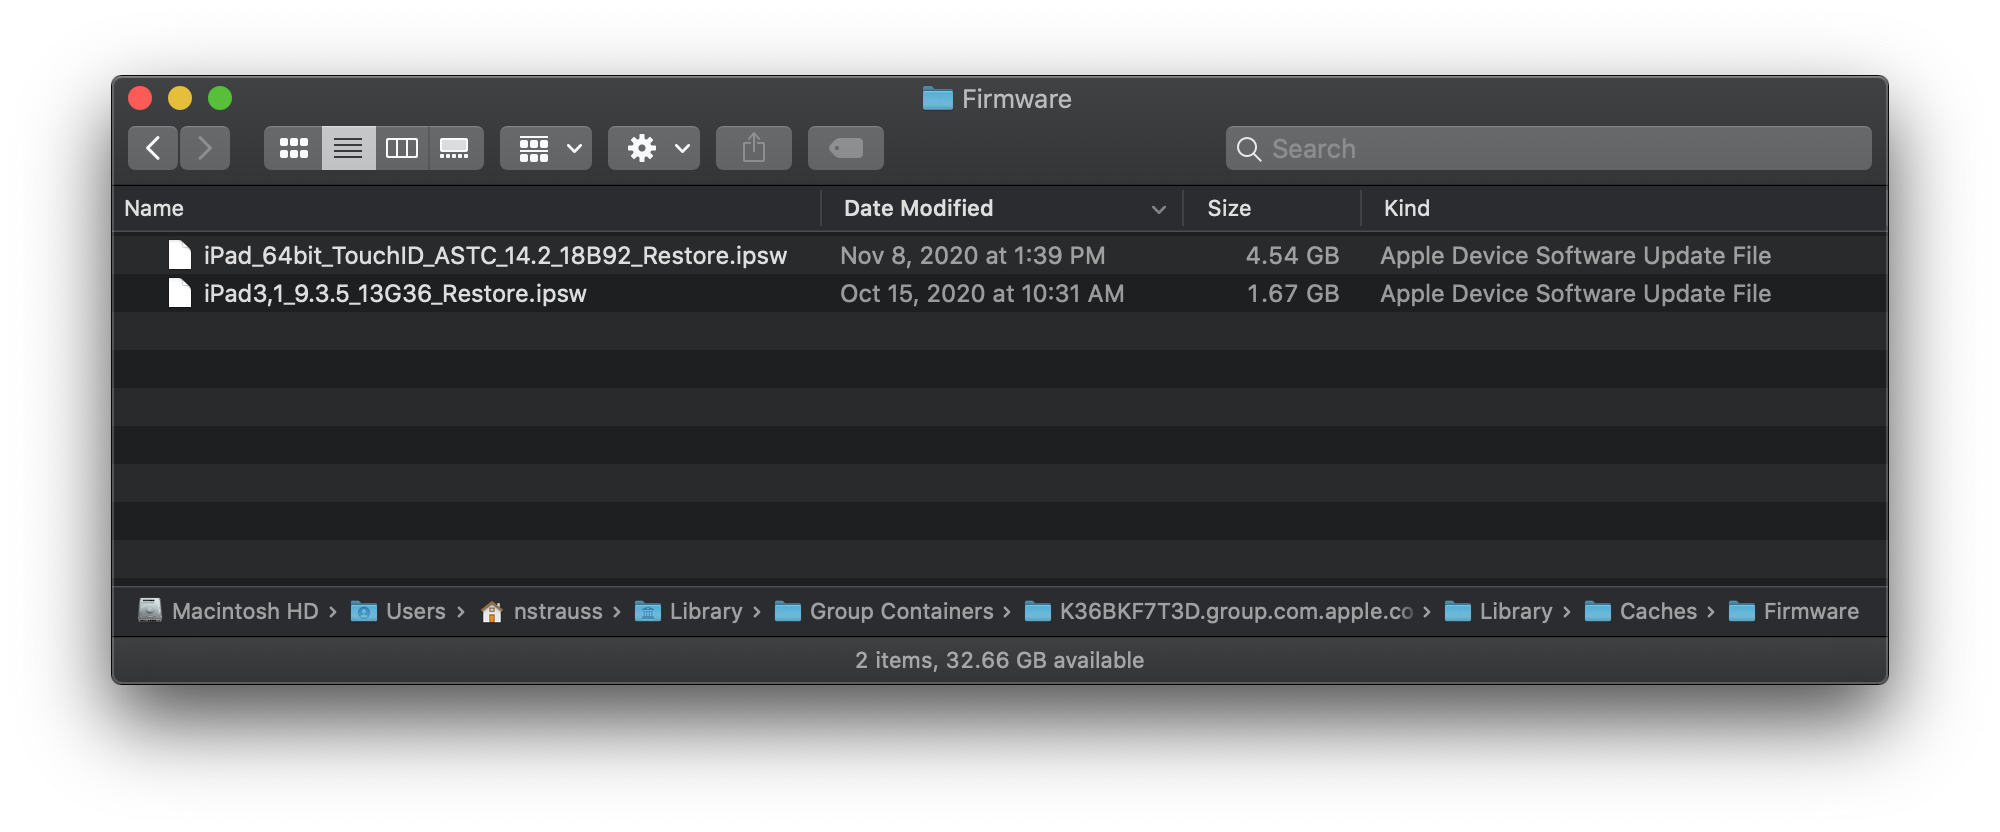Select iPad3,1_9.3.5_13G36_Restore.ipsw file
Viewport: 2000px width, 832px height.
coord(395,294)
